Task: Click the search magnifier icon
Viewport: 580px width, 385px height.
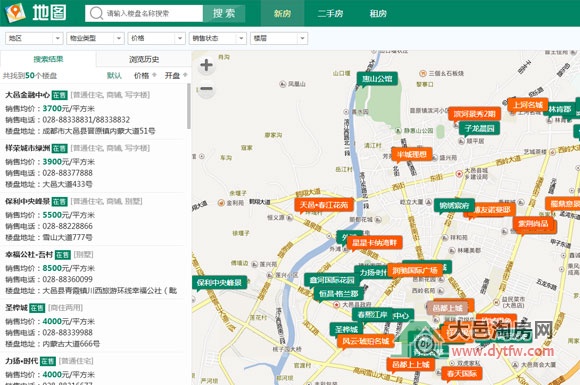Action: [x=96, y=13]
